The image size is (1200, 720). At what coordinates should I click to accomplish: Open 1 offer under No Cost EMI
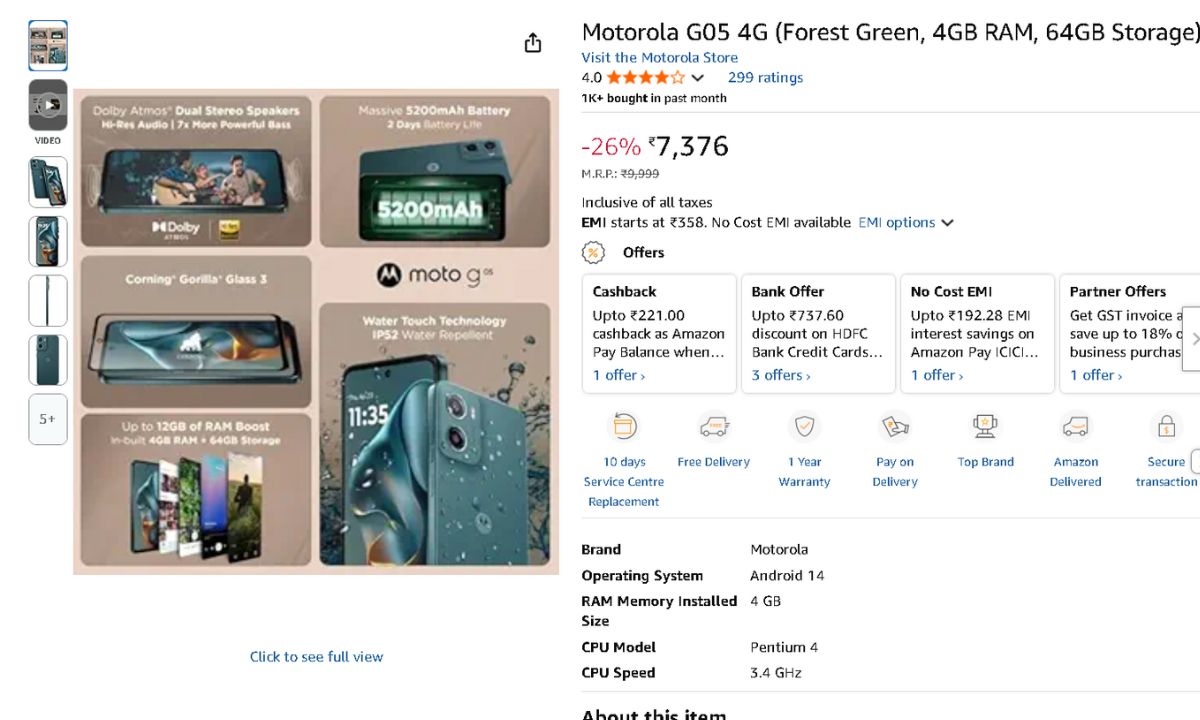[x=936, y=376]
